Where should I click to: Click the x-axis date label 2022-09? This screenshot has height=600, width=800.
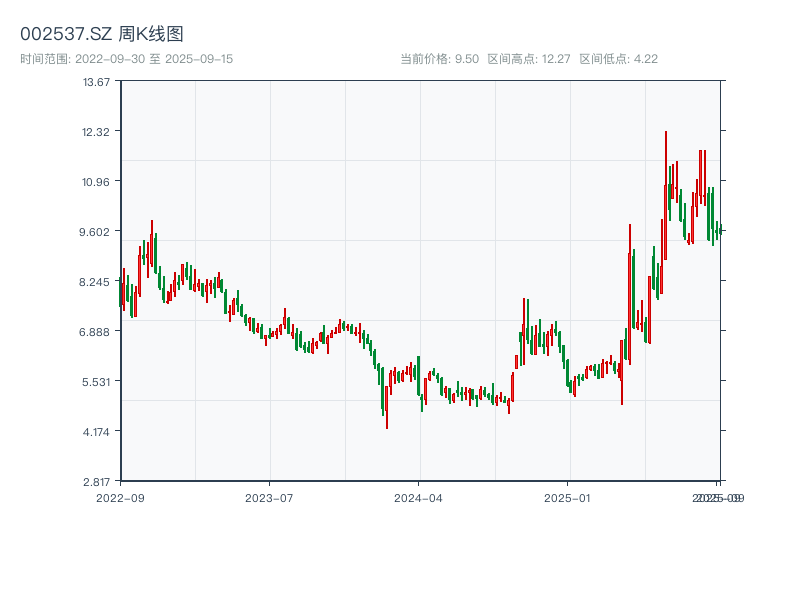point(120,498)
